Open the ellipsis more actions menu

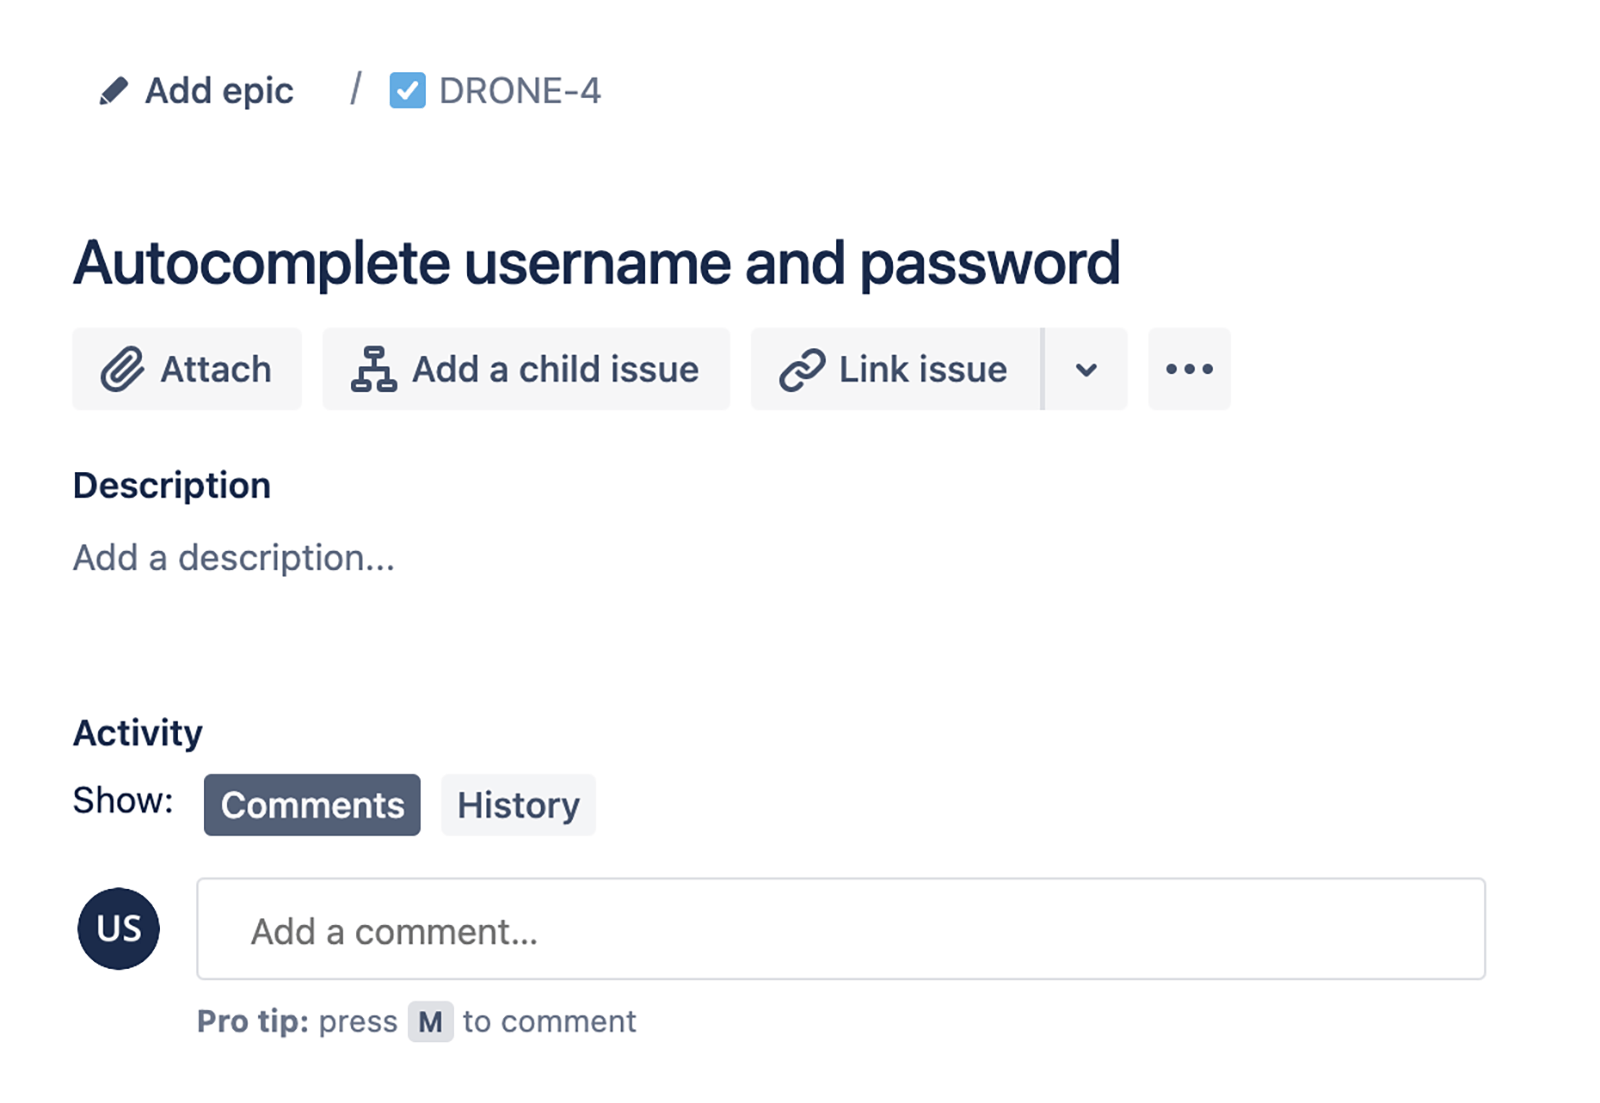(x=1188, y=369)
